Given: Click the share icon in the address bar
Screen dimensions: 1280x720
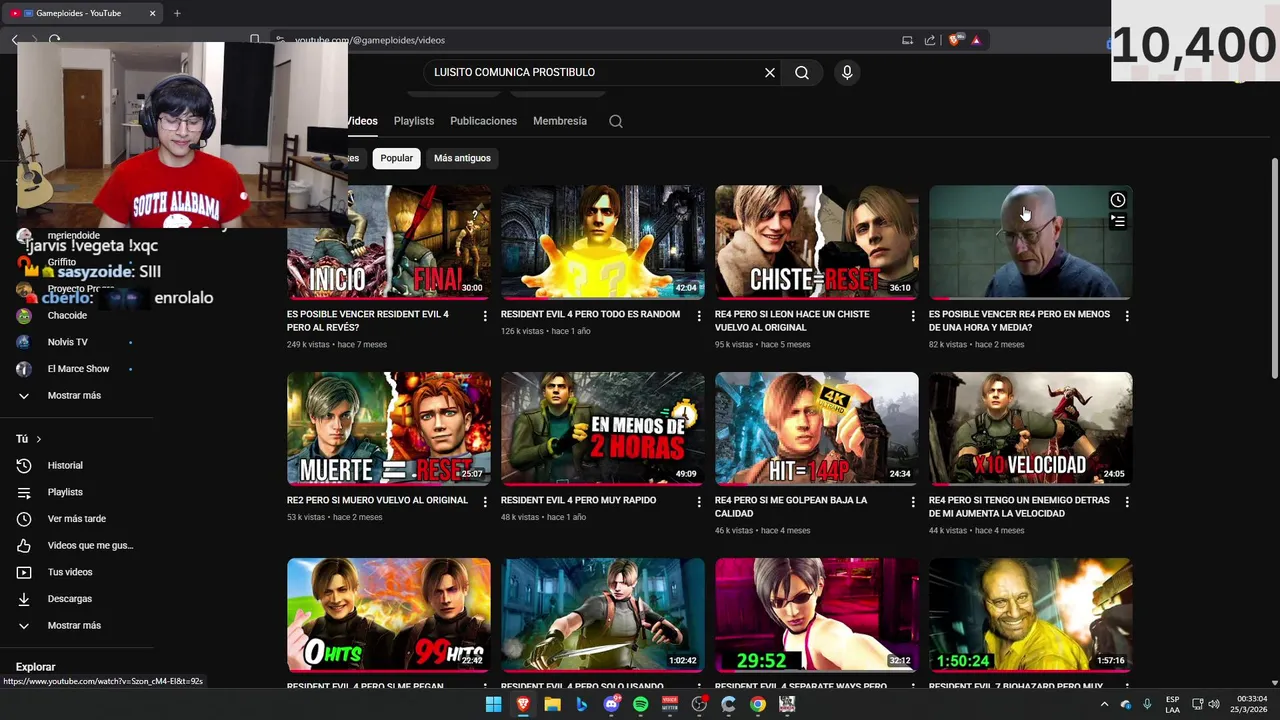Looking at the screenshot, I should tap(930, 40).
